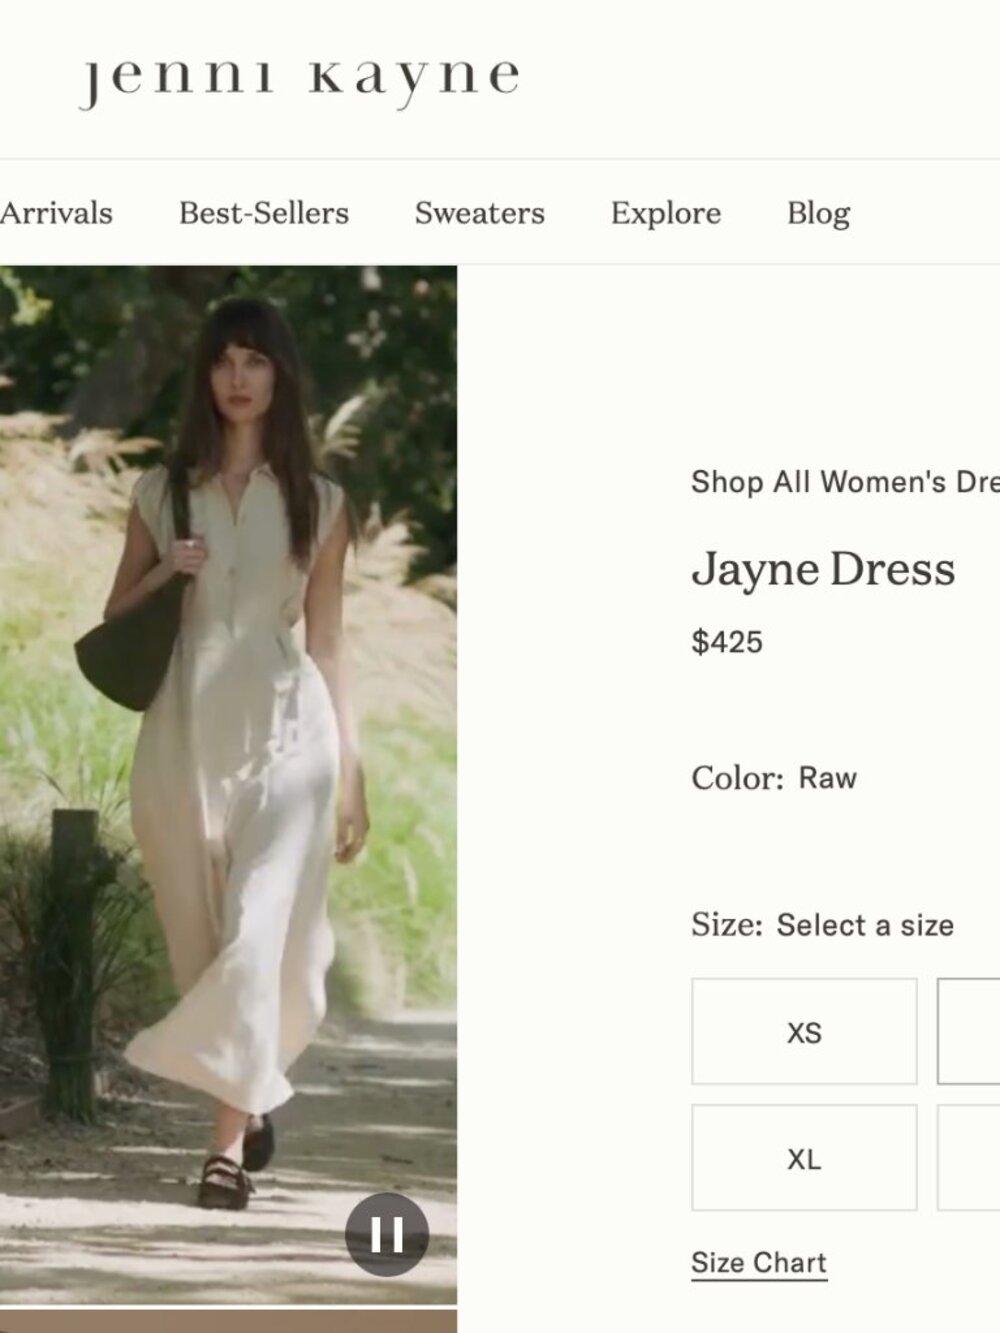Click the $425 price
The image size is (1000, 1333).
(x=727, y=642)
